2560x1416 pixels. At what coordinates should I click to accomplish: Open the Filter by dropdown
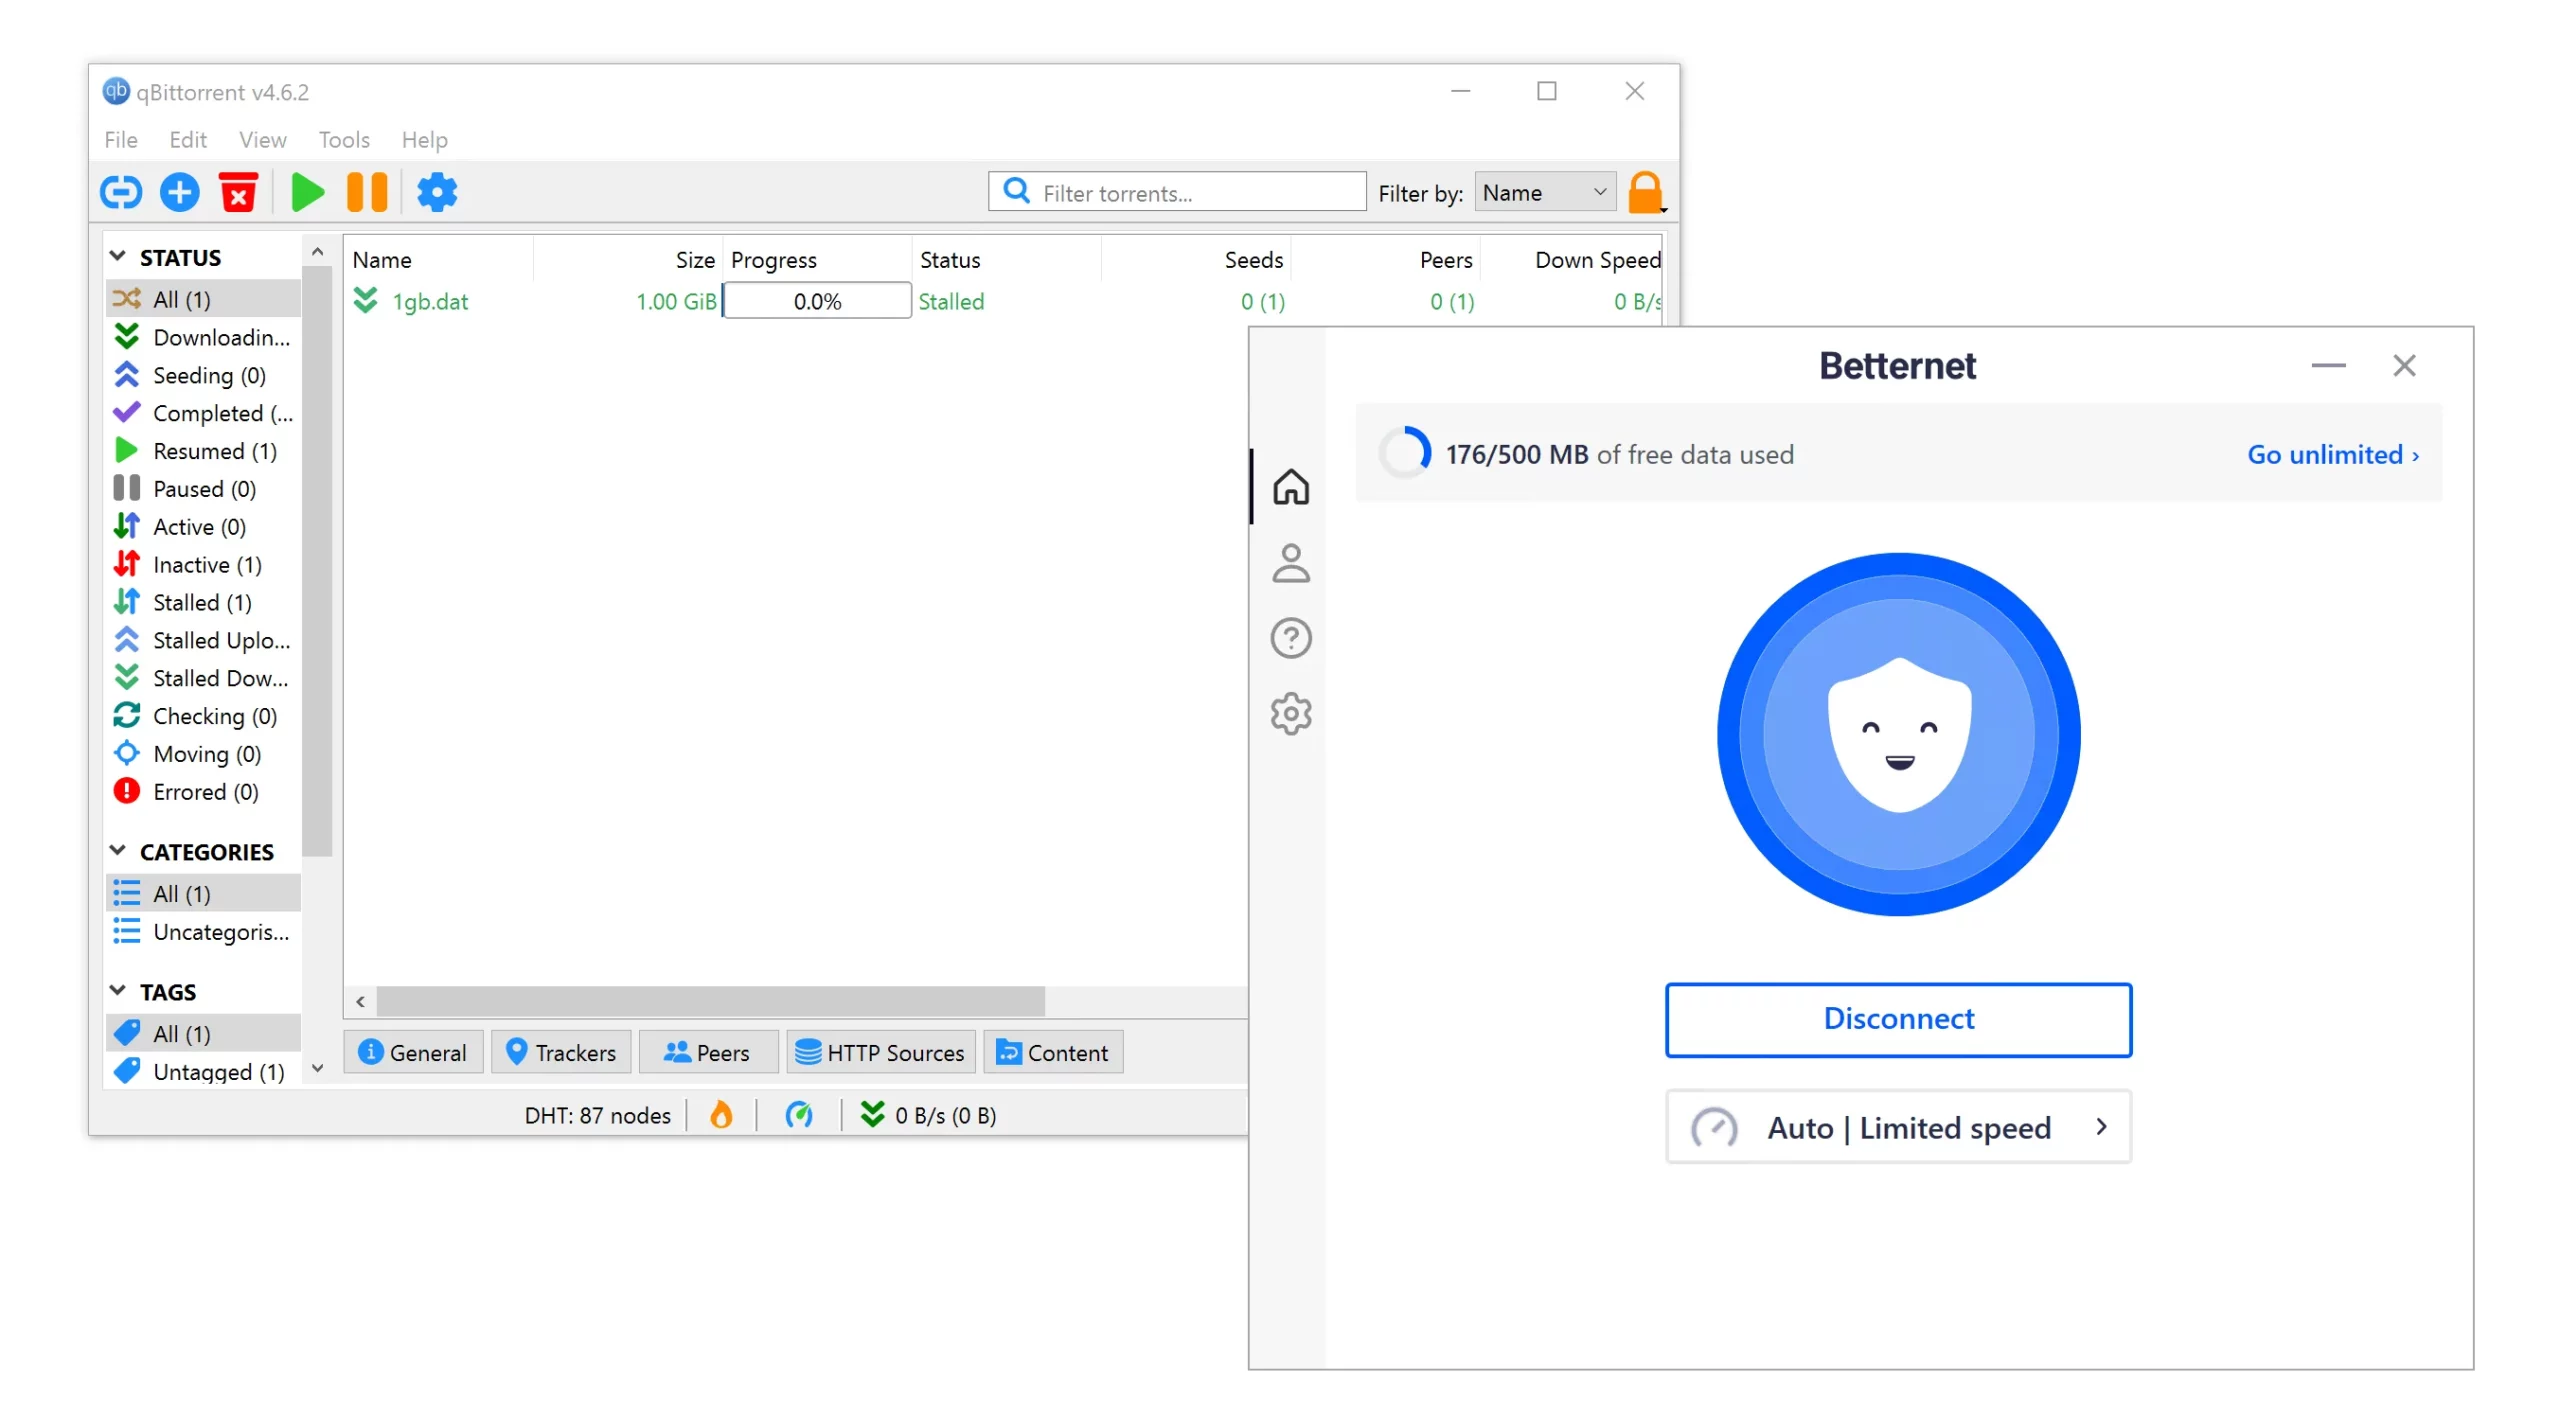pyautogui.click(x=1543, y=192)
